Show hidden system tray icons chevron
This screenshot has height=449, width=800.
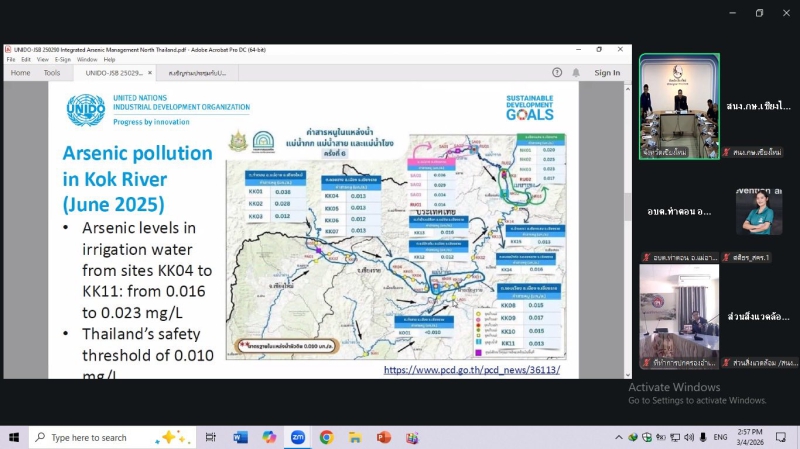619,438
